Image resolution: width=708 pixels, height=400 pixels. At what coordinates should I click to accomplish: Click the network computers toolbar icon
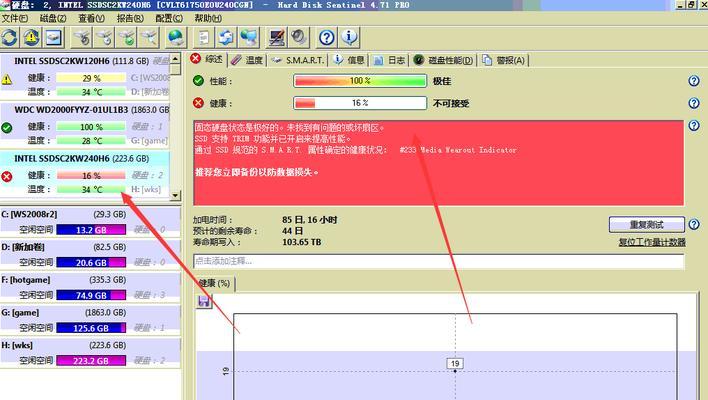[x=249, y=37]
